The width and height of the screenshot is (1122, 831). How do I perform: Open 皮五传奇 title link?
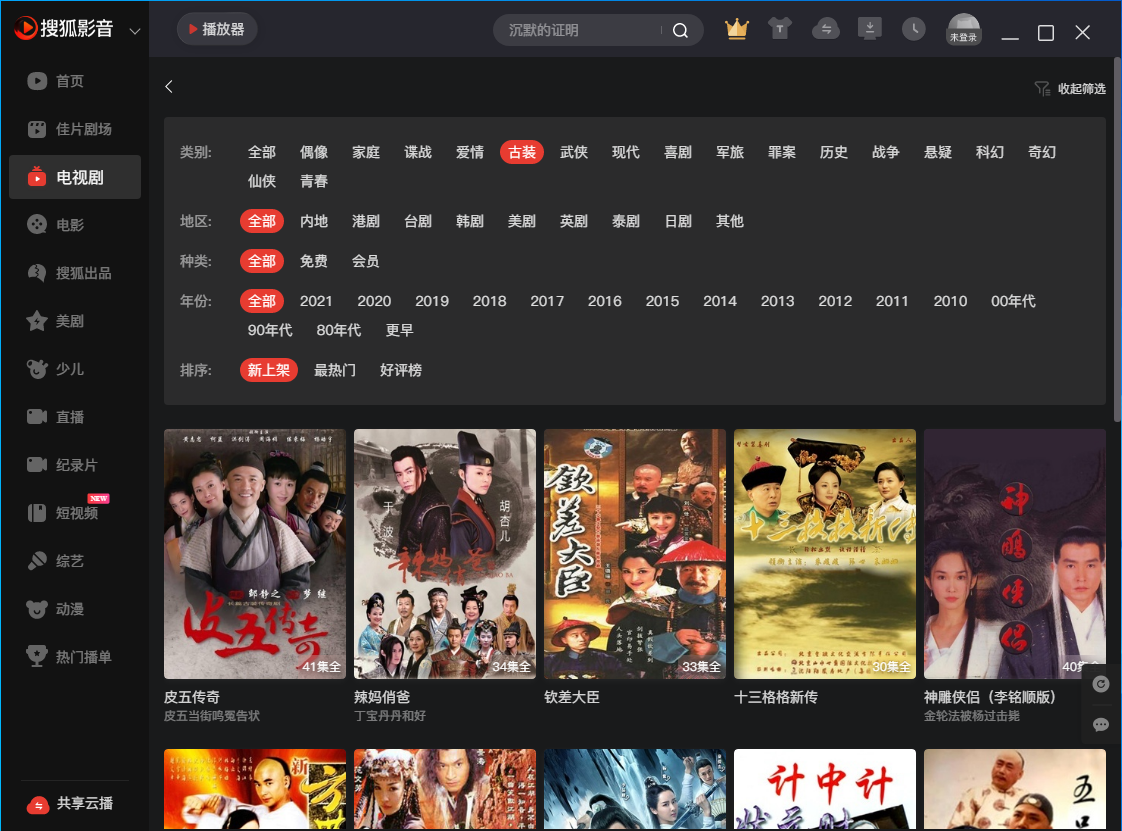point(192,696)
